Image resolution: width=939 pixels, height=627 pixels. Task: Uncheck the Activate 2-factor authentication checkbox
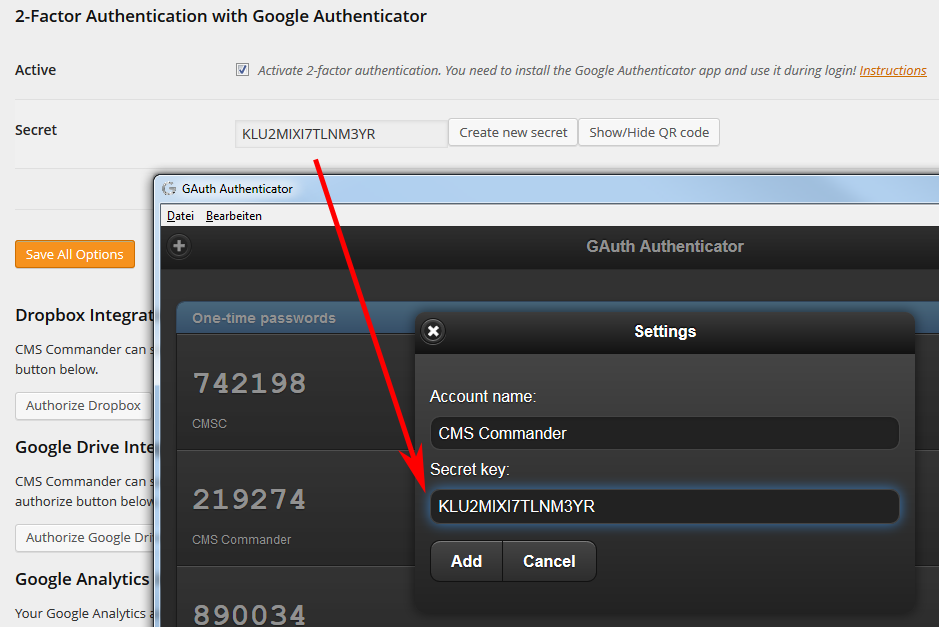(243, 69)
